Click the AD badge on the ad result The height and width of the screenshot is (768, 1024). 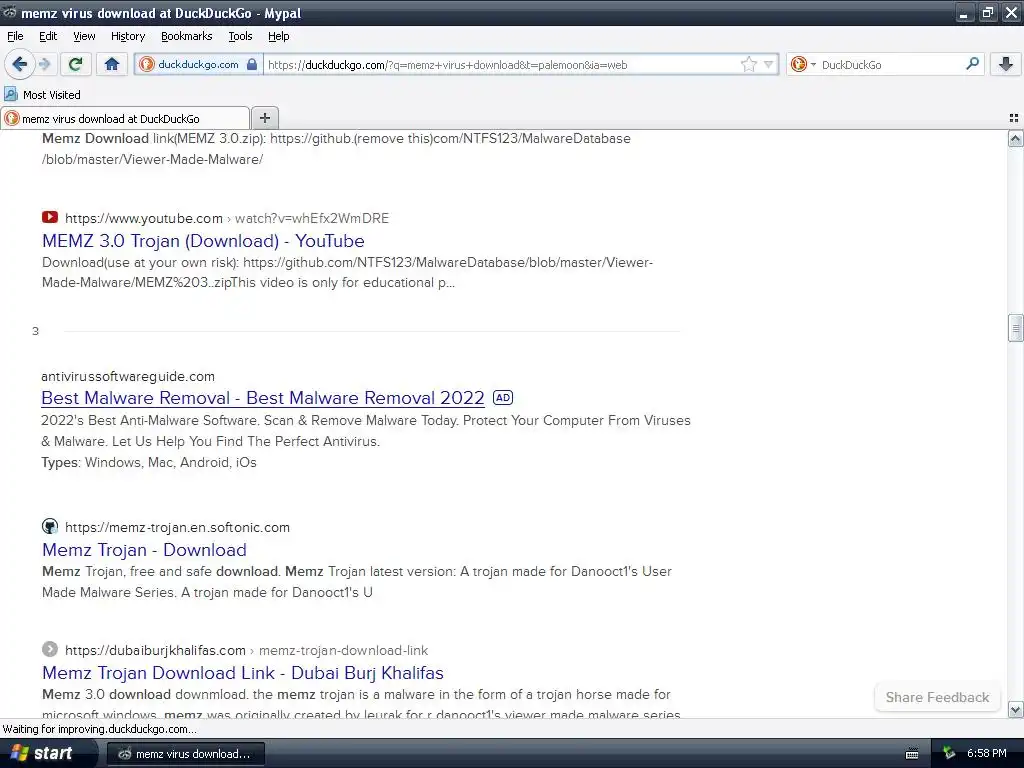point(503,398)
